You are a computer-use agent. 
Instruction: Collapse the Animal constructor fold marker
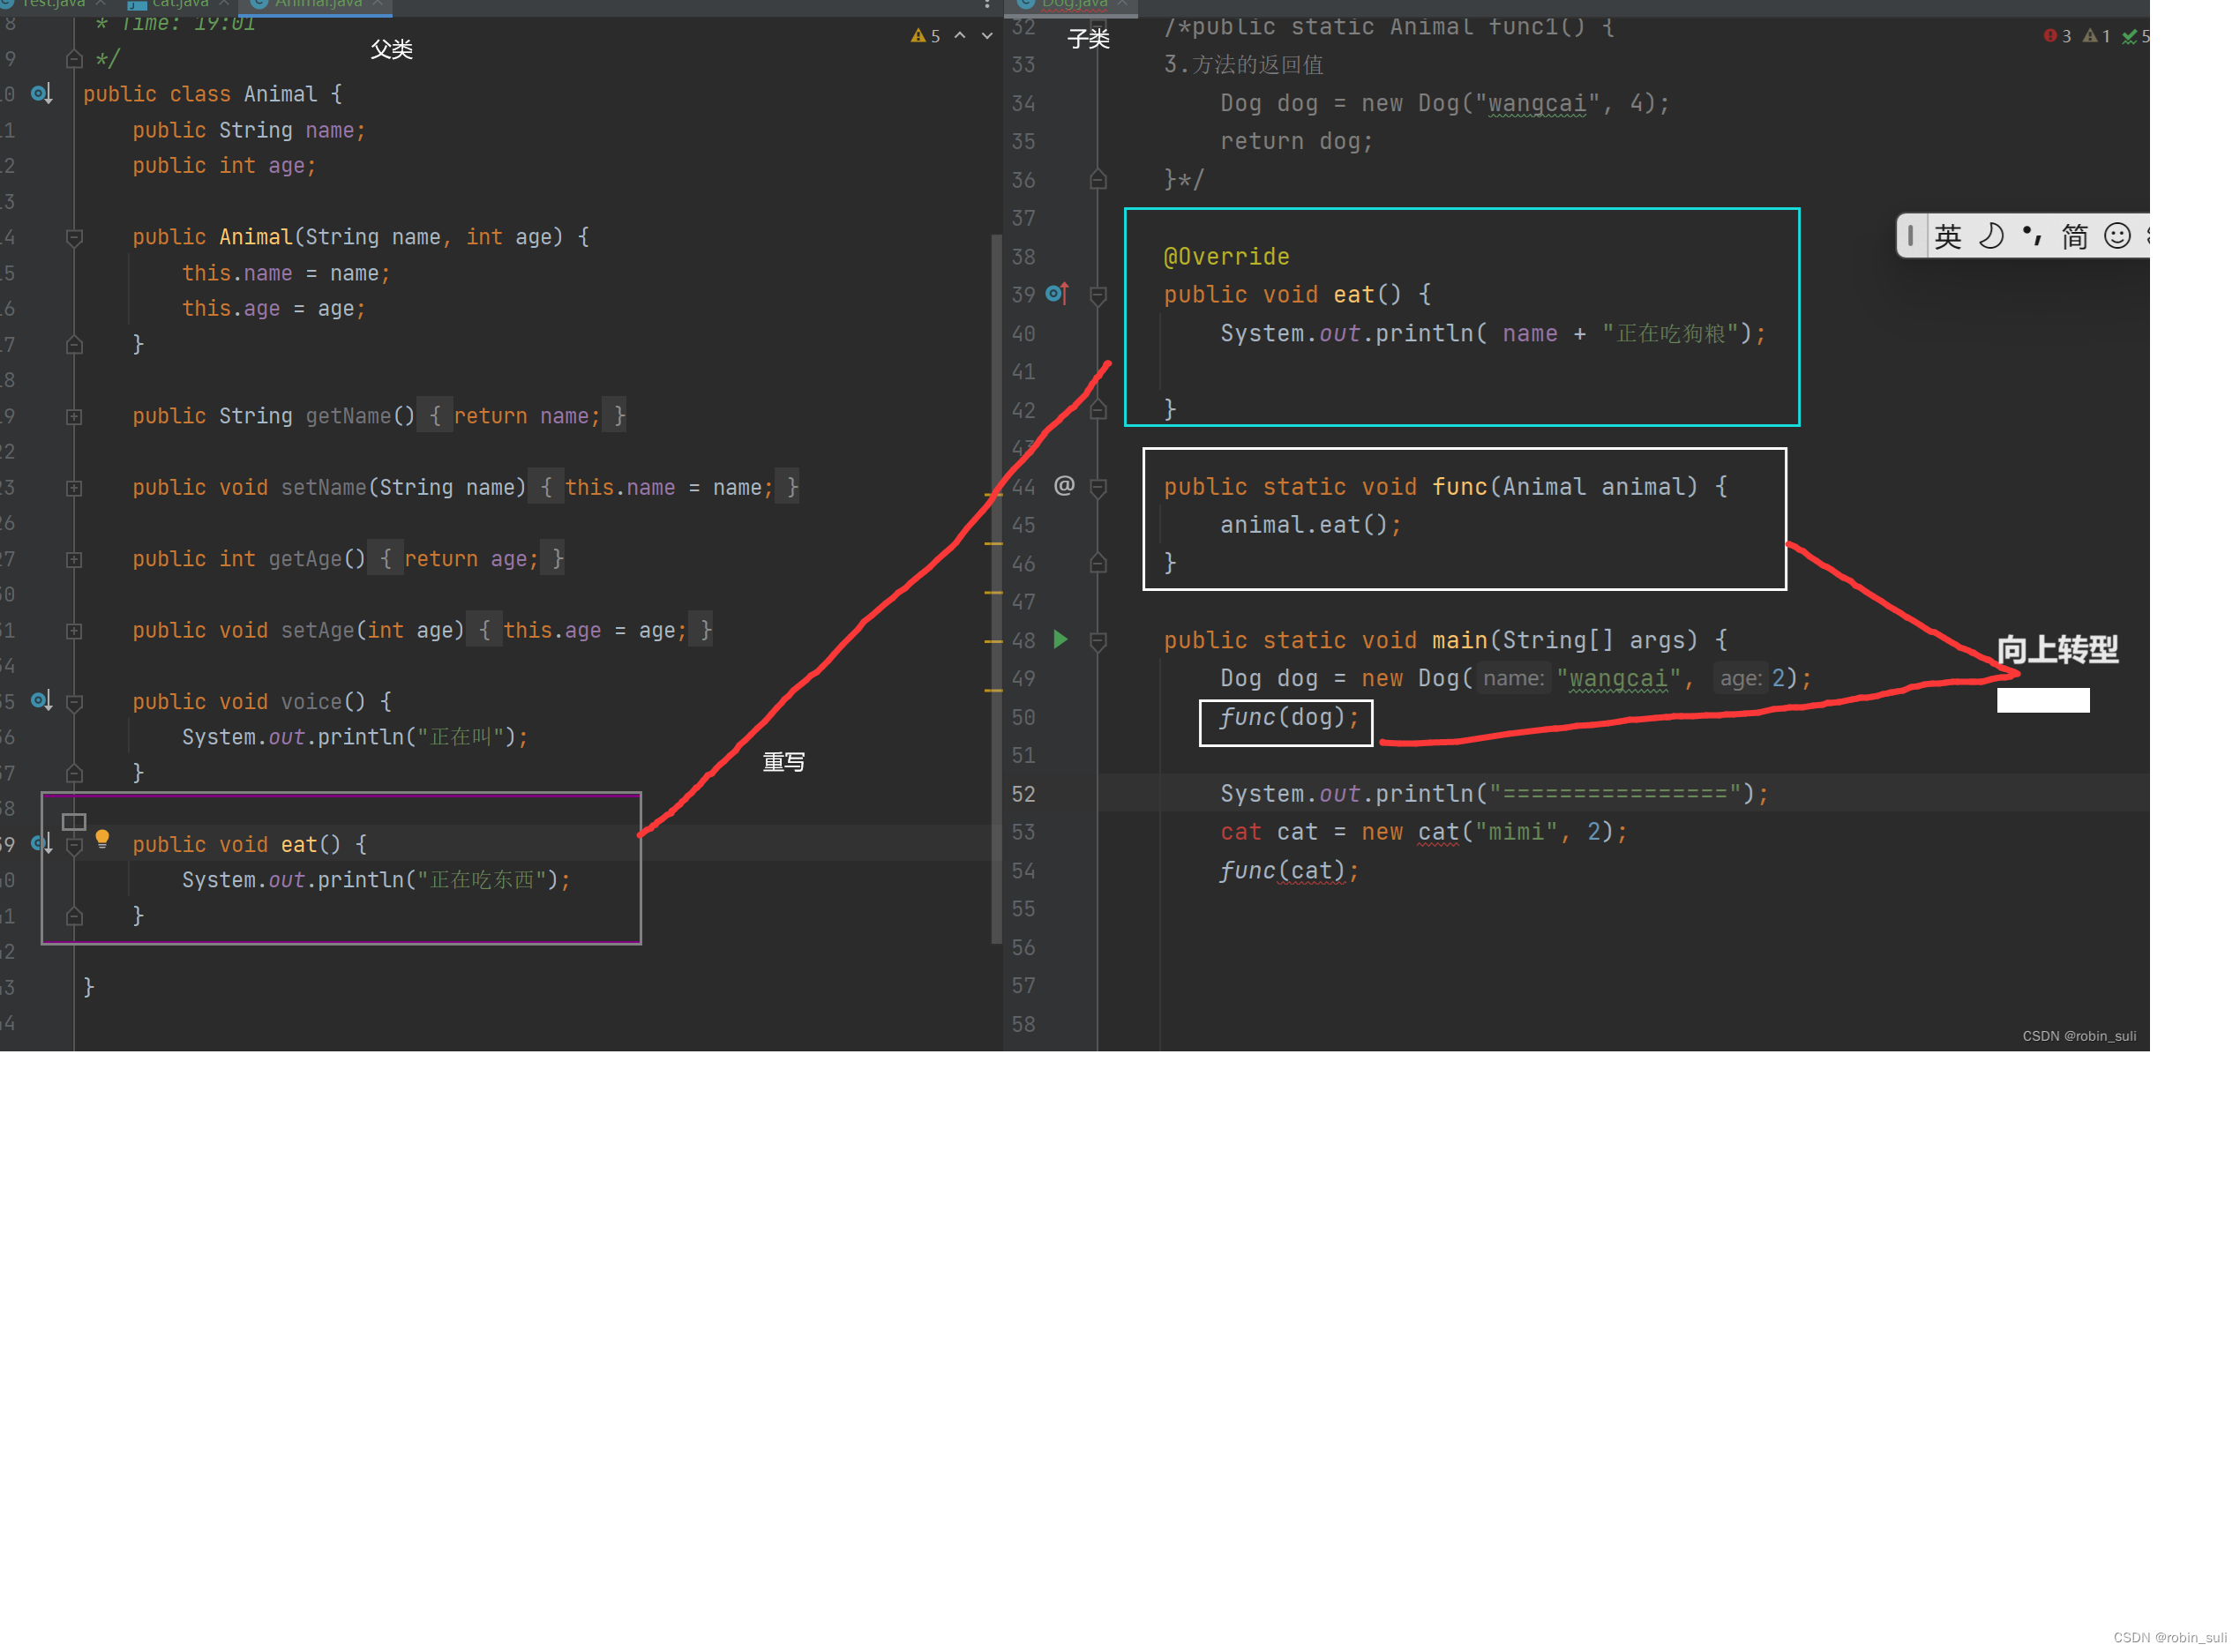(x=74, y=238)
